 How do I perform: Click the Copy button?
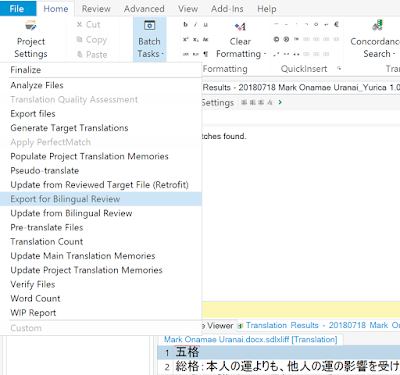(91, 40)
